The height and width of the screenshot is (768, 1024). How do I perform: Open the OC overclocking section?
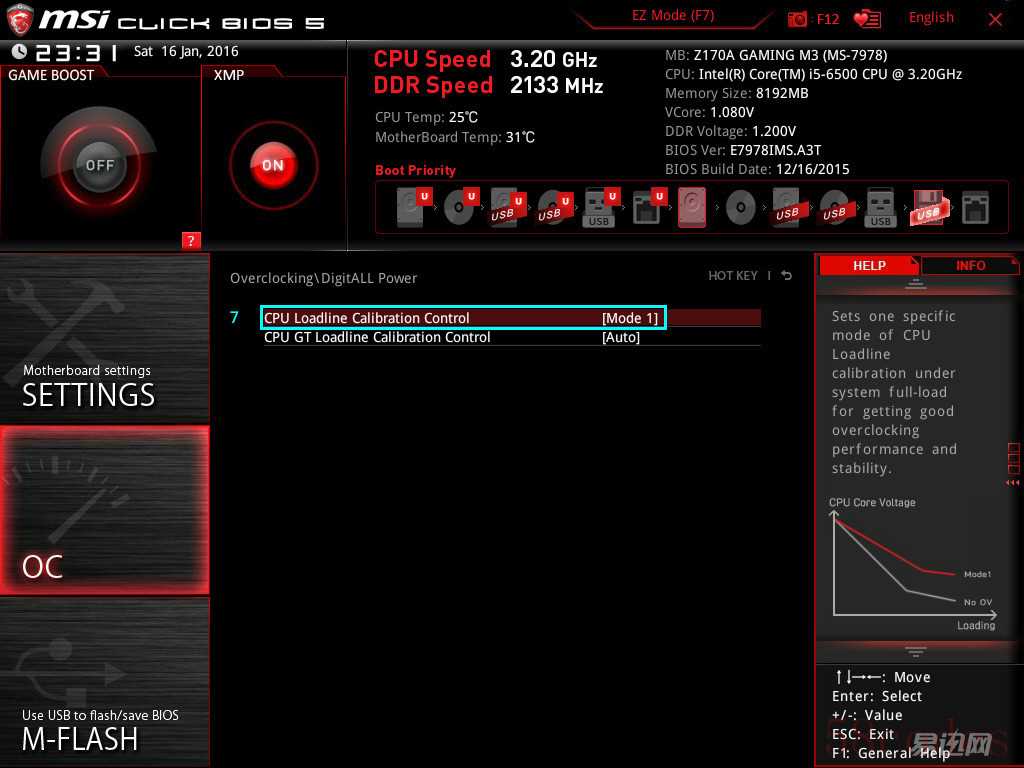tap(104, 510)
